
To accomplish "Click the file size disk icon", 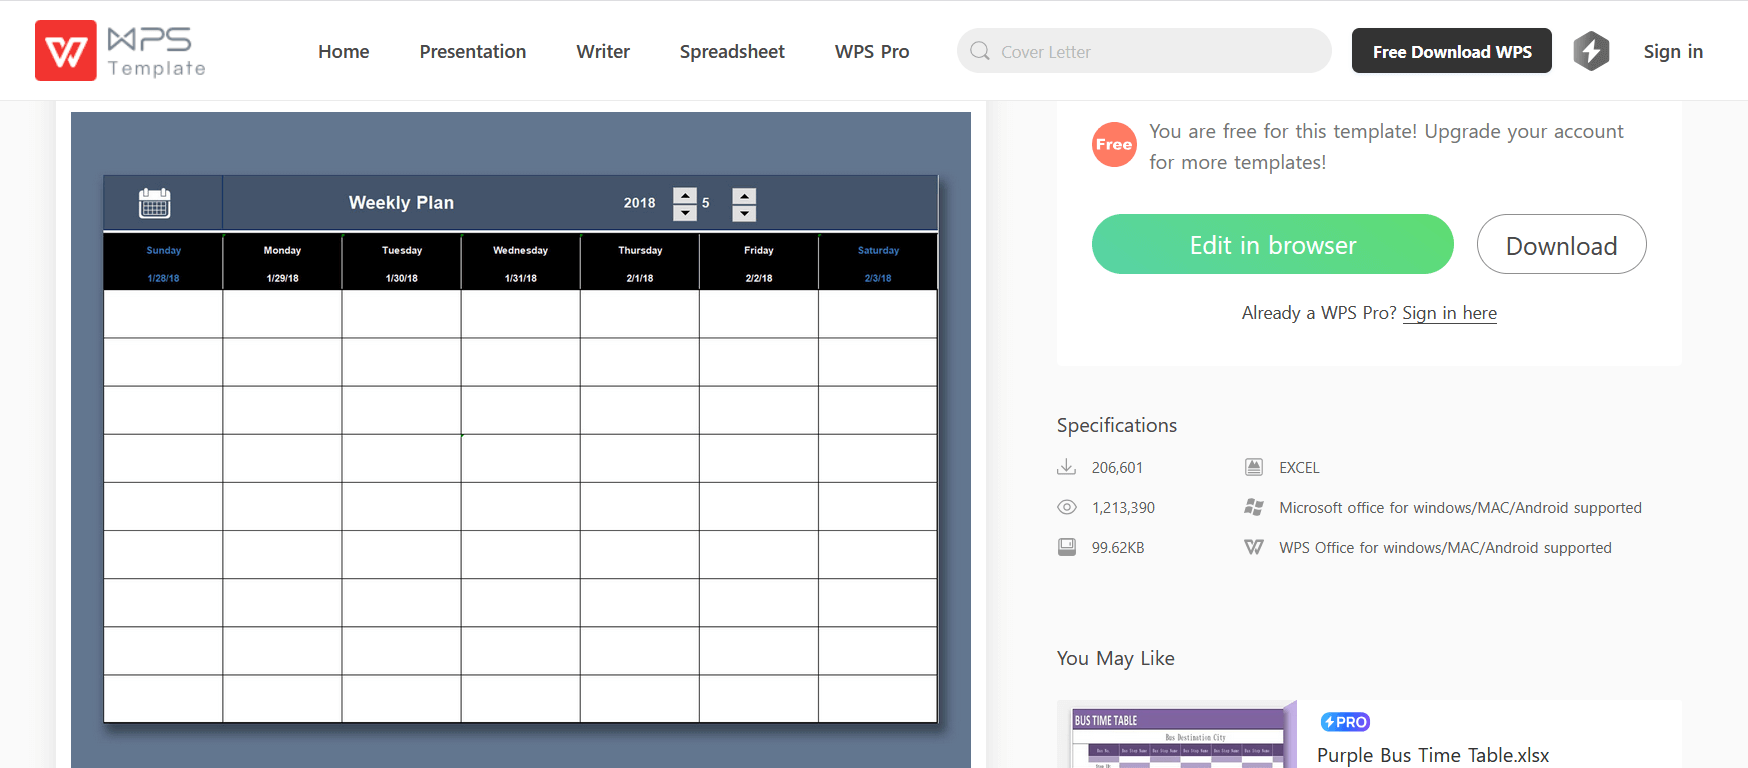I will [x=1067, y=547].
